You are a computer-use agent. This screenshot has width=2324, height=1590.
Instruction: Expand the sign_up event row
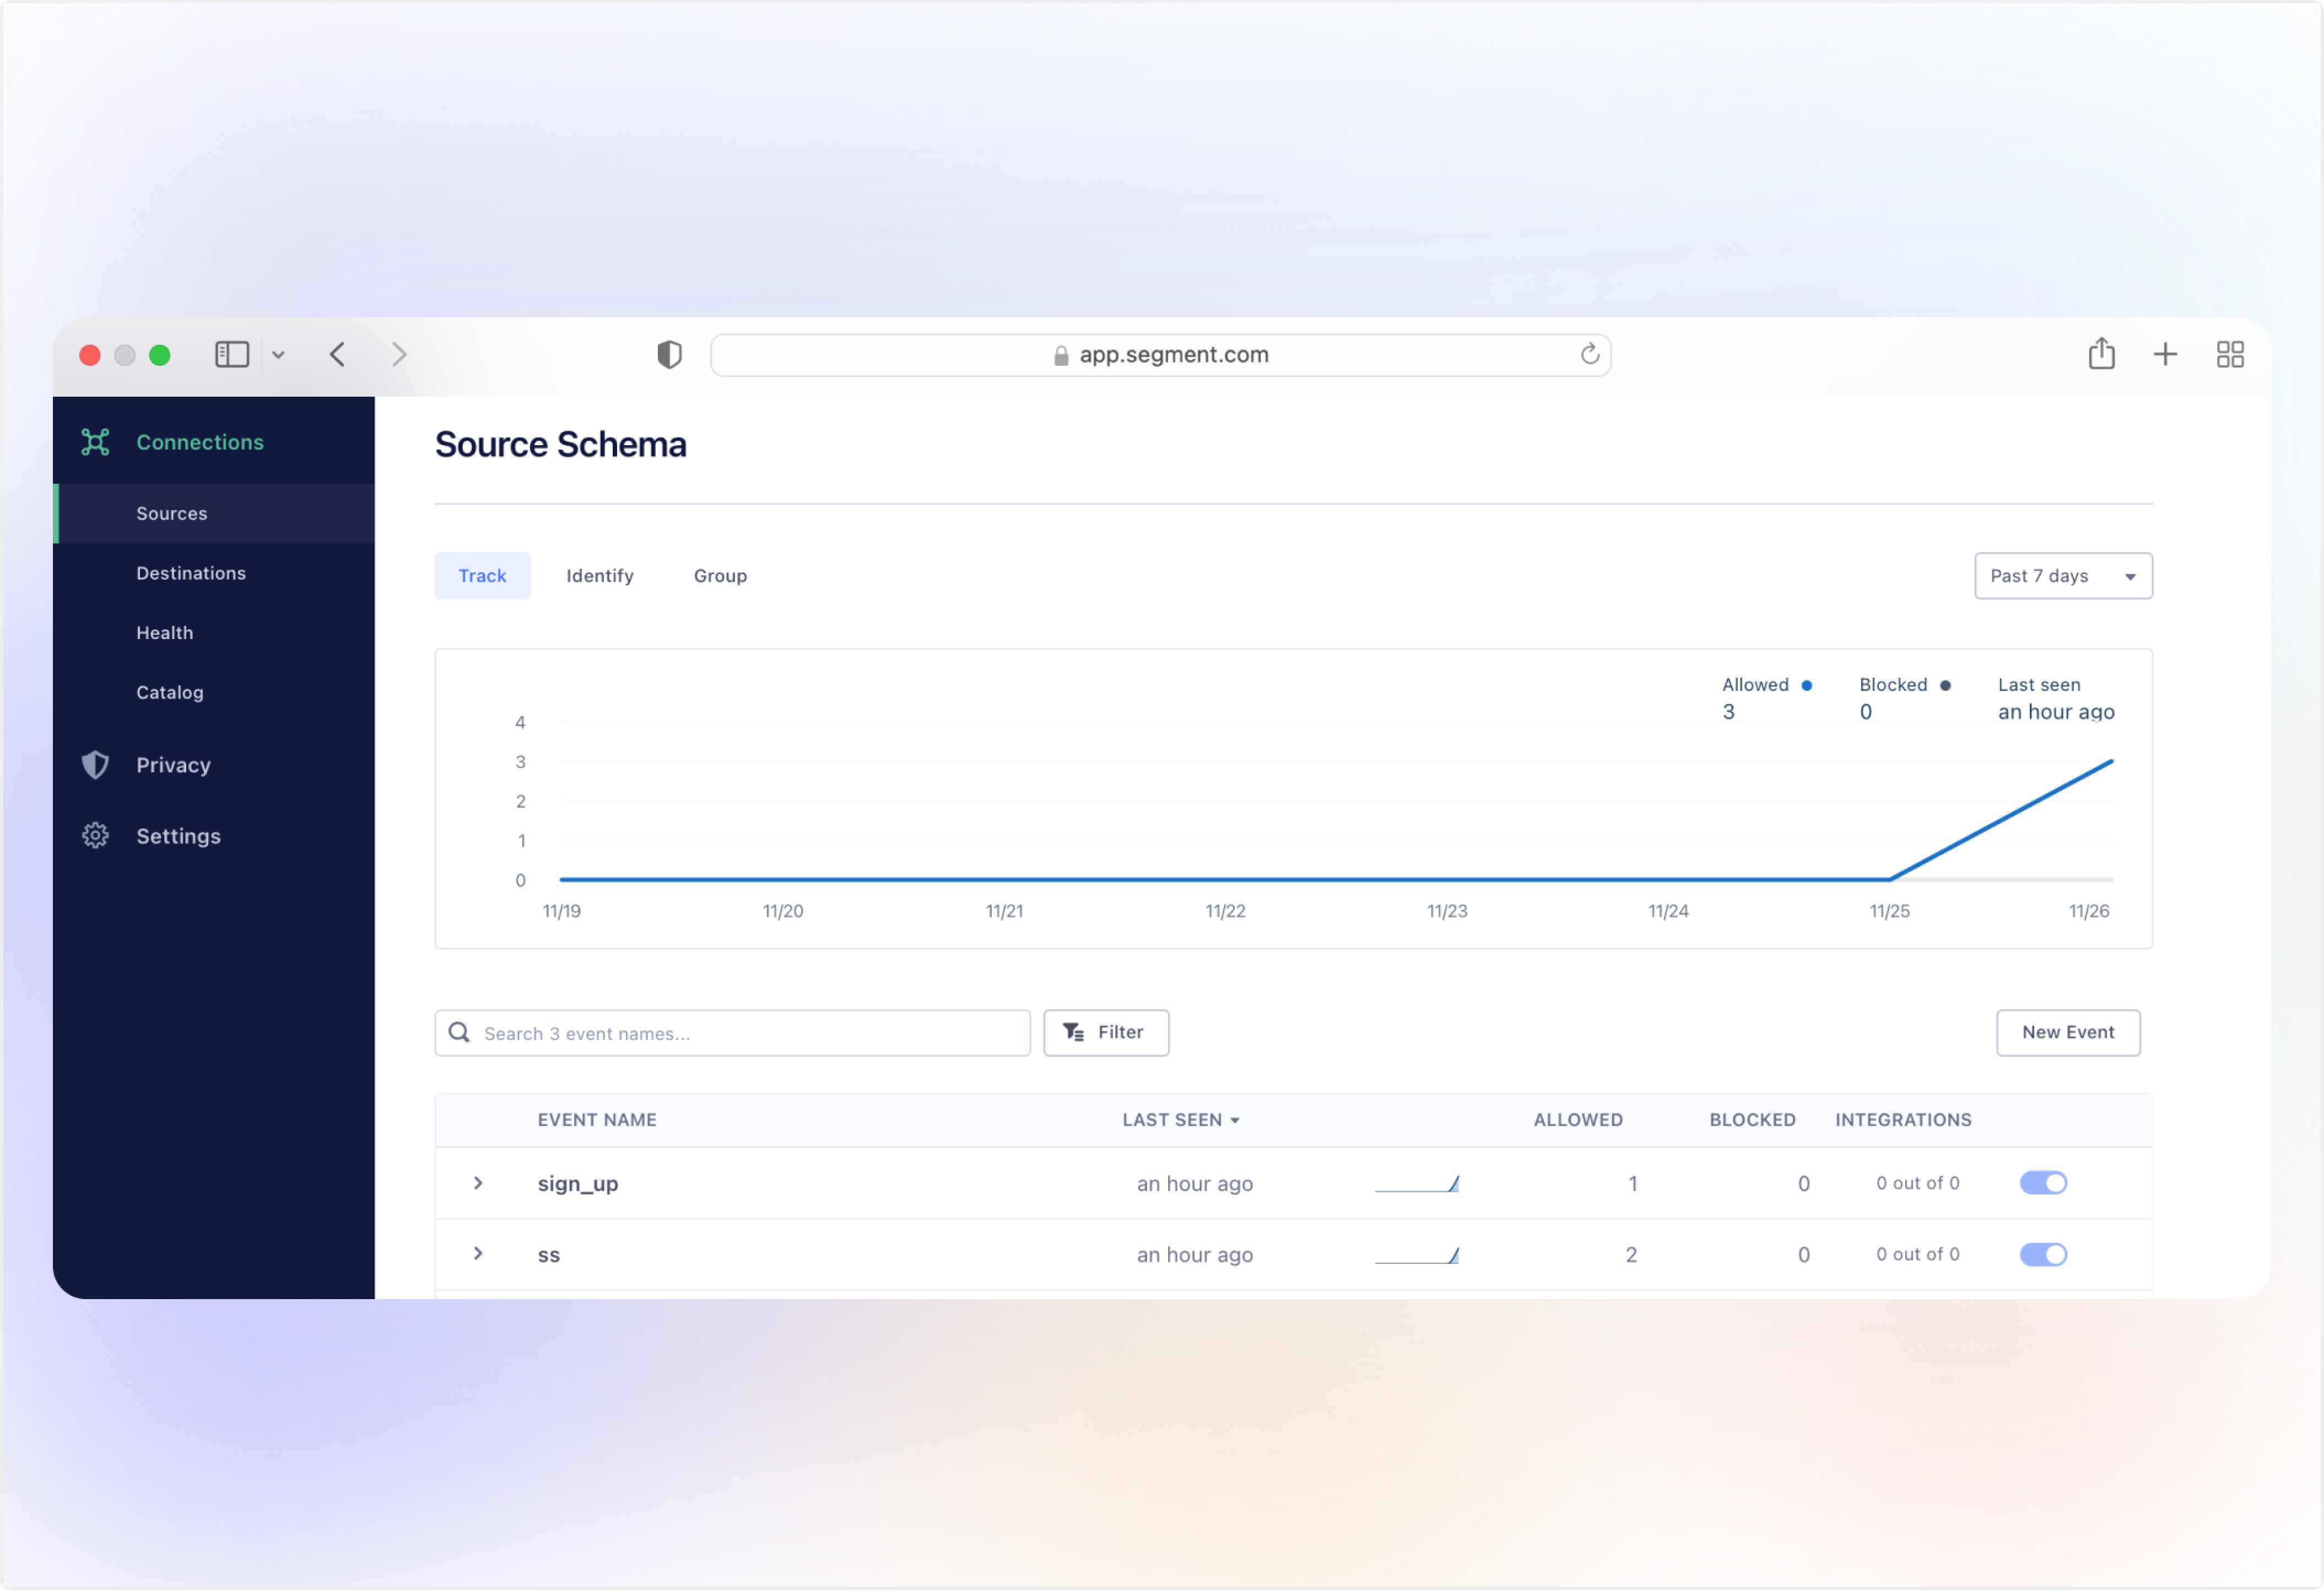pos(478,1183)
